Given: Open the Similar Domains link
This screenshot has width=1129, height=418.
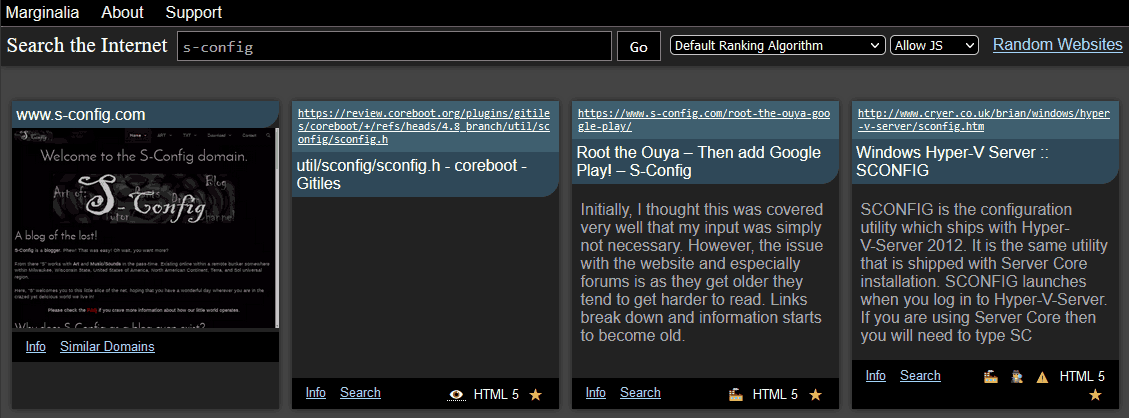Looking at the screenshot, I should pyautogui.click(x=107, y=347).
